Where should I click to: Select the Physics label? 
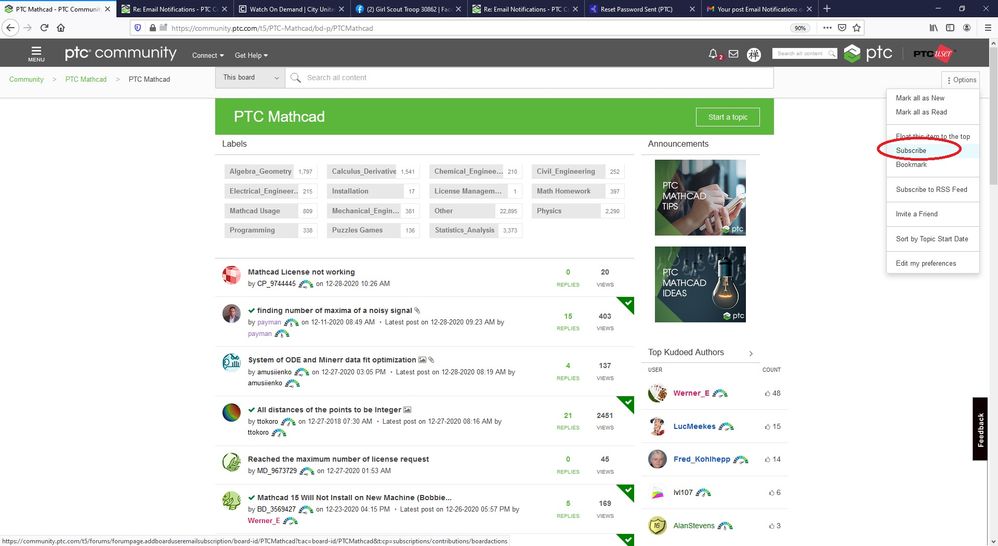click(549, 211)
